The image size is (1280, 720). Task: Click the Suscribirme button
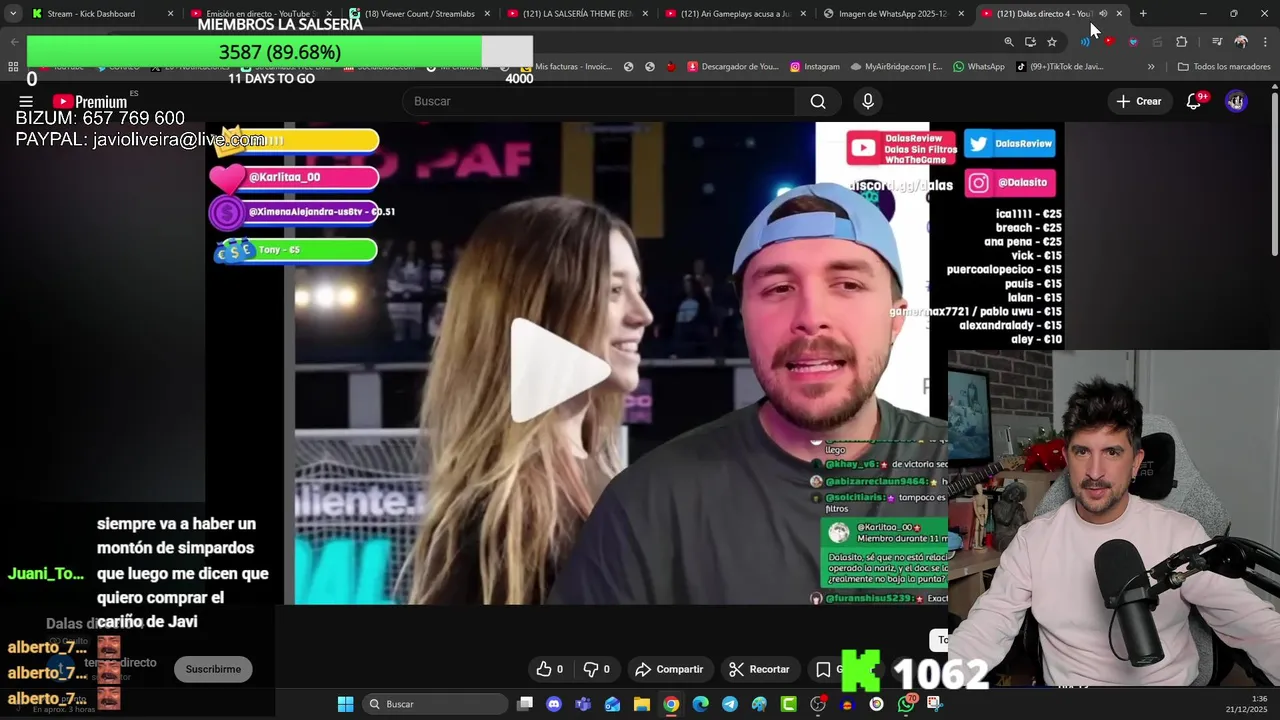tap(213, 669)
